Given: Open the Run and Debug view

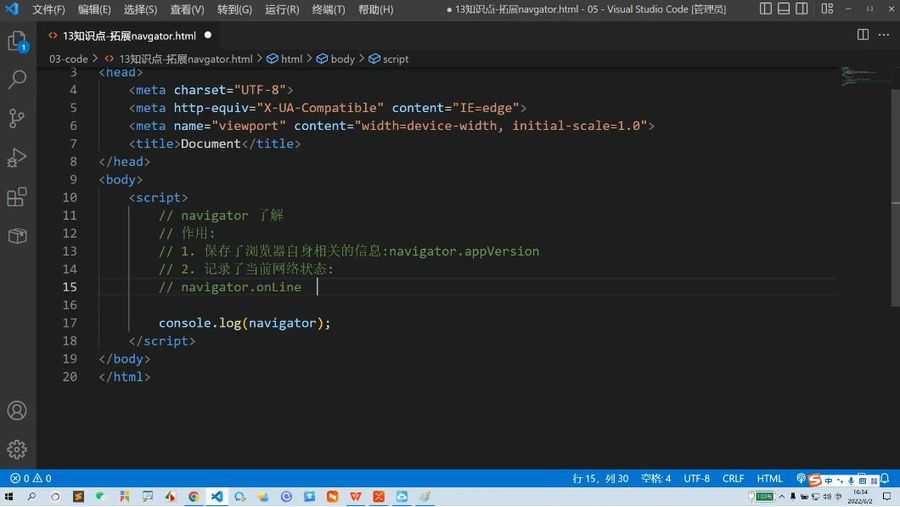Looking at the screenshot, I should coord(17,157).
